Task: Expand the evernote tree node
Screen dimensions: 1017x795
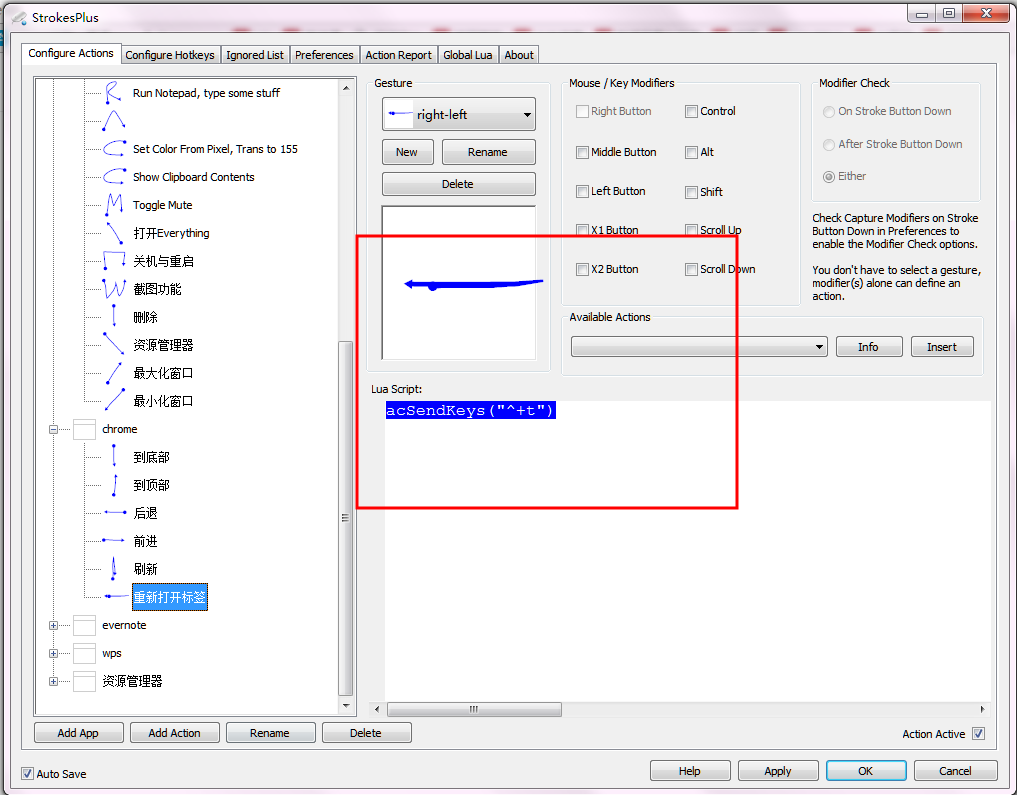Action: [53, 625]
